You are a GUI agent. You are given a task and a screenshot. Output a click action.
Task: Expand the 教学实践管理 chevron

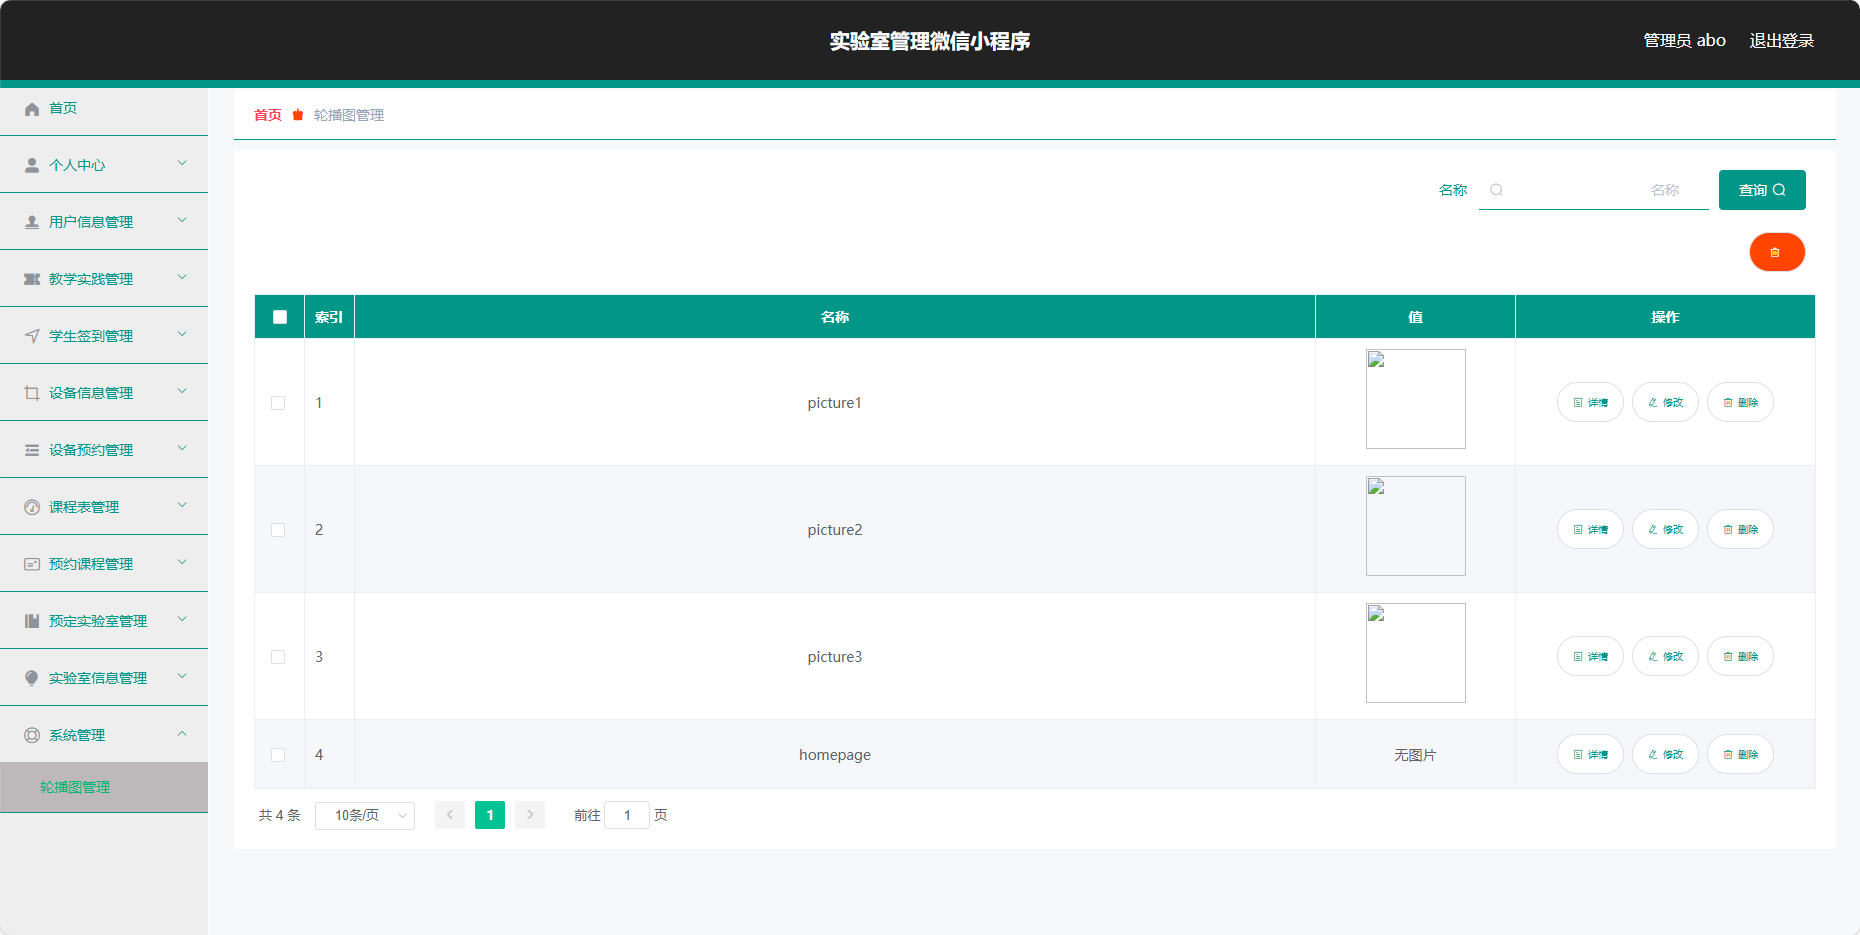tap(182, 277)
